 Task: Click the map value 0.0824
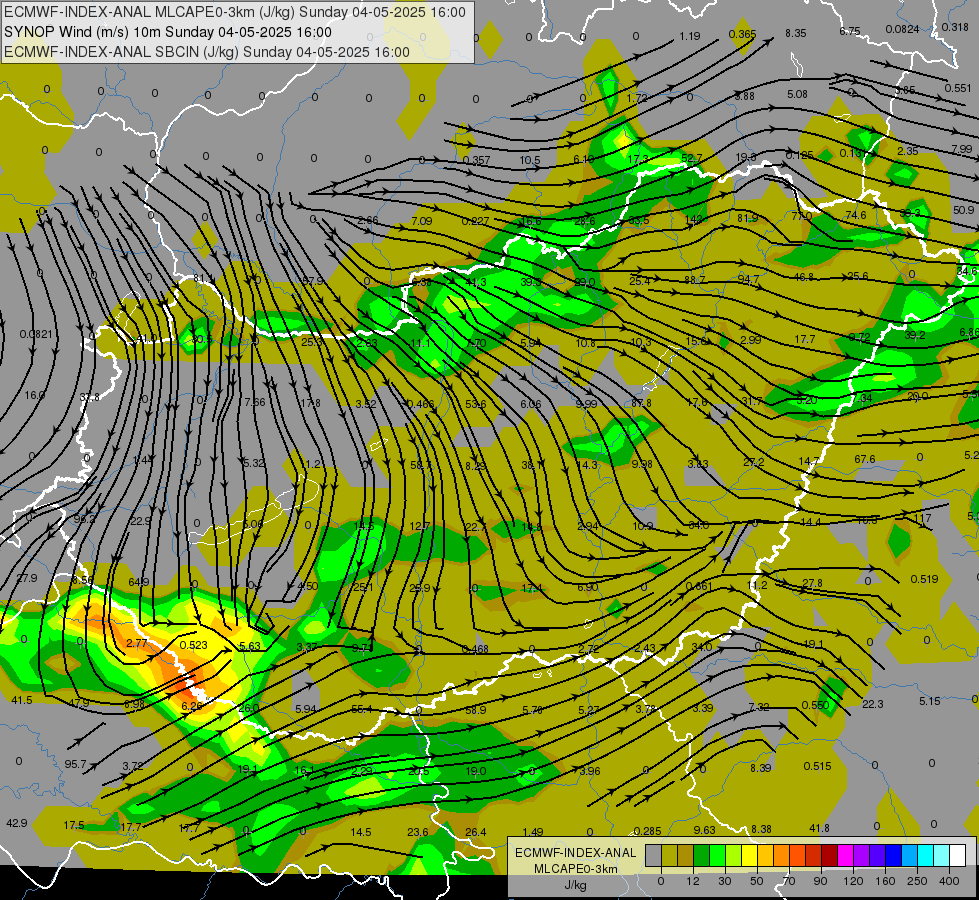click(902, 29)
